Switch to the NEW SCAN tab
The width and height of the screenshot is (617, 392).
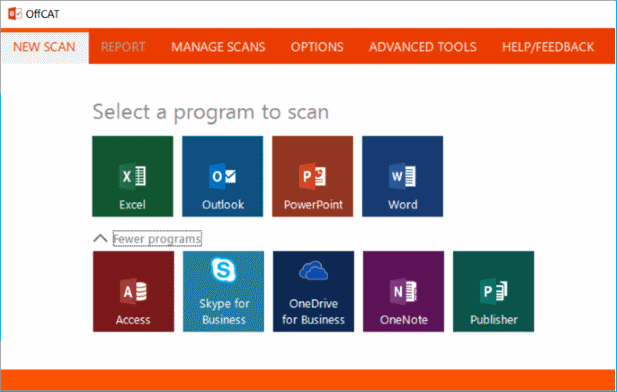(44, 47)
